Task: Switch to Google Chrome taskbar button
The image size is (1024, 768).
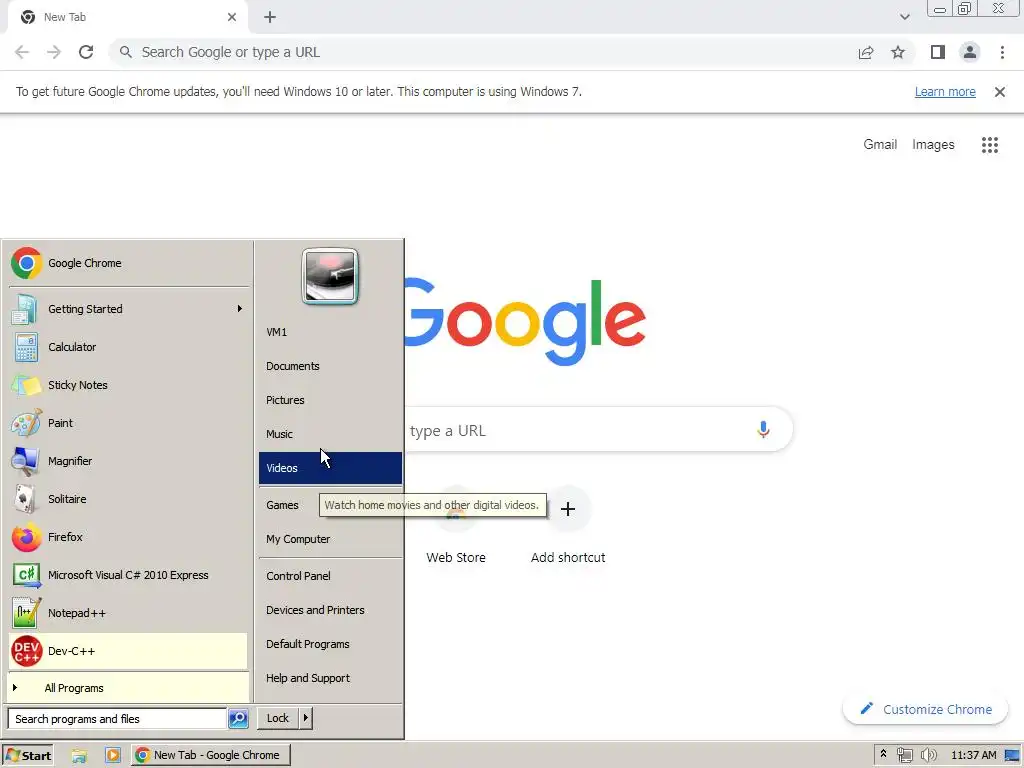Action: point(211,755)
